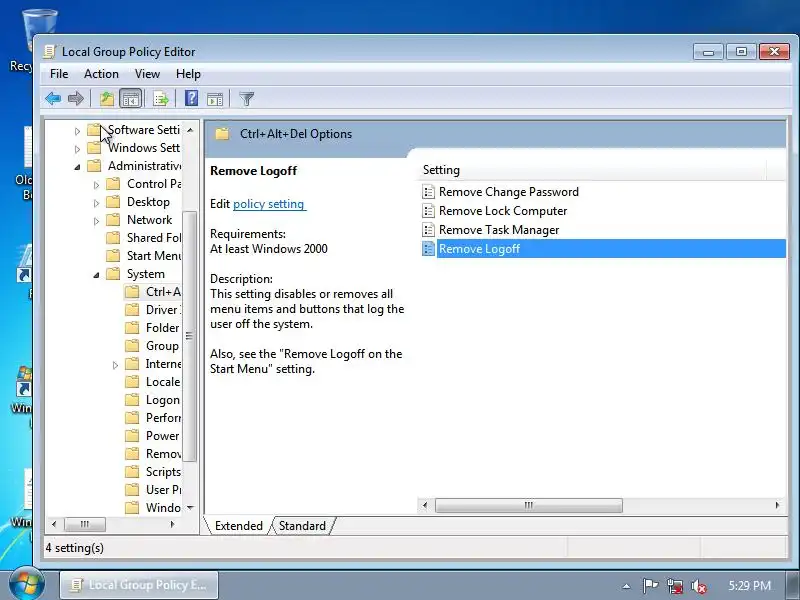Click the Software Settings folder icon

[x=93, y=130]
